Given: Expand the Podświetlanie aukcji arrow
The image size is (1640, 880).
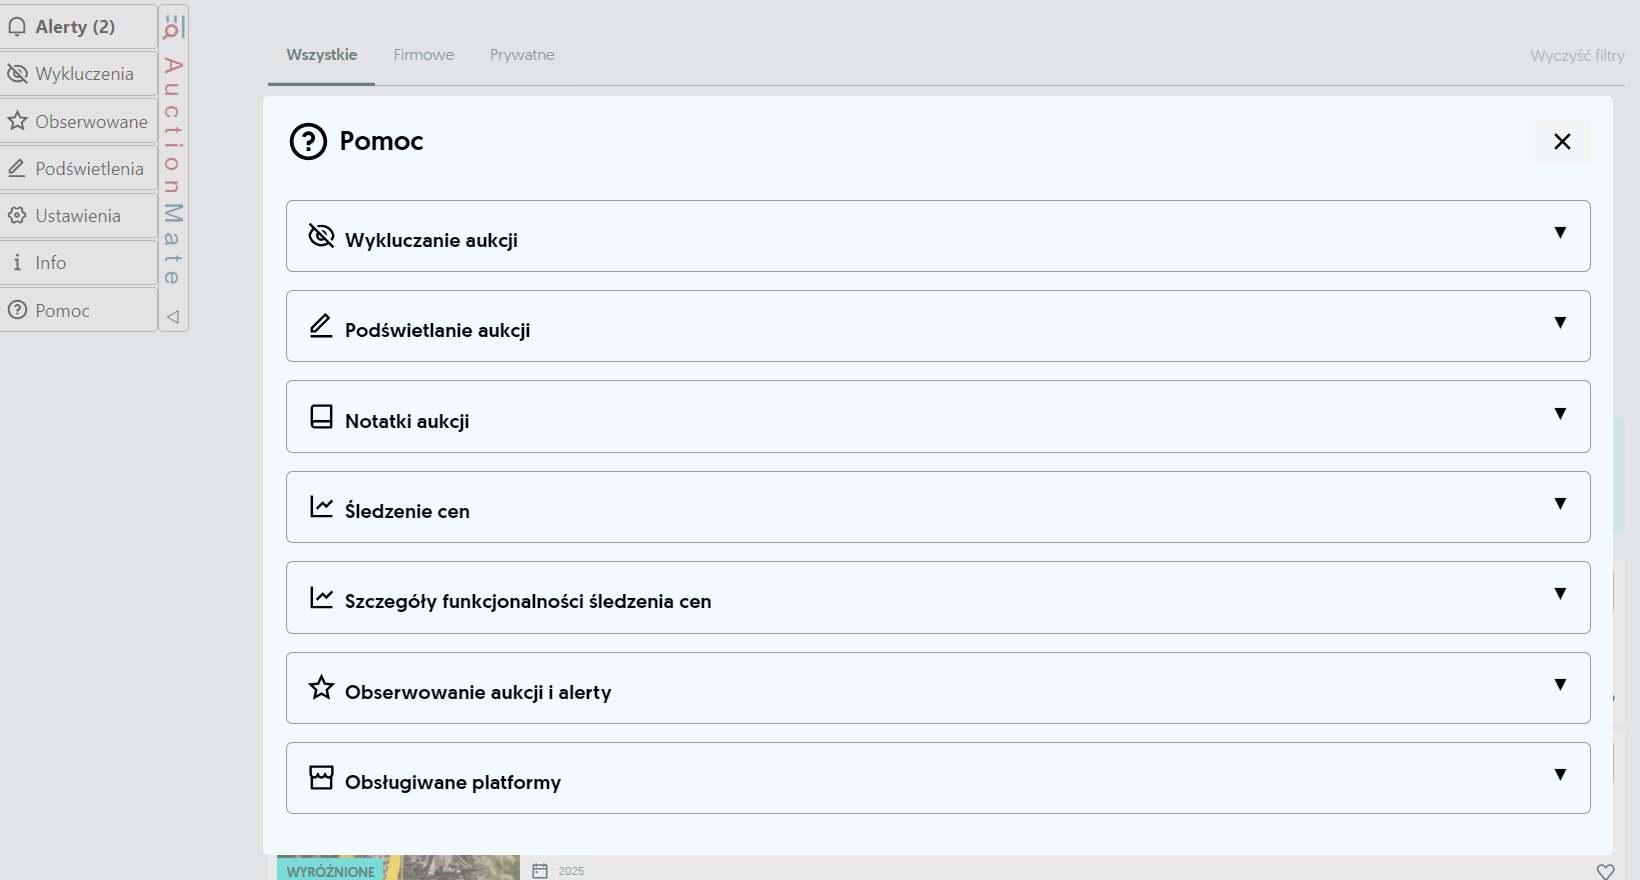Looking at the screenshot, I should [x=1559, y=323].
